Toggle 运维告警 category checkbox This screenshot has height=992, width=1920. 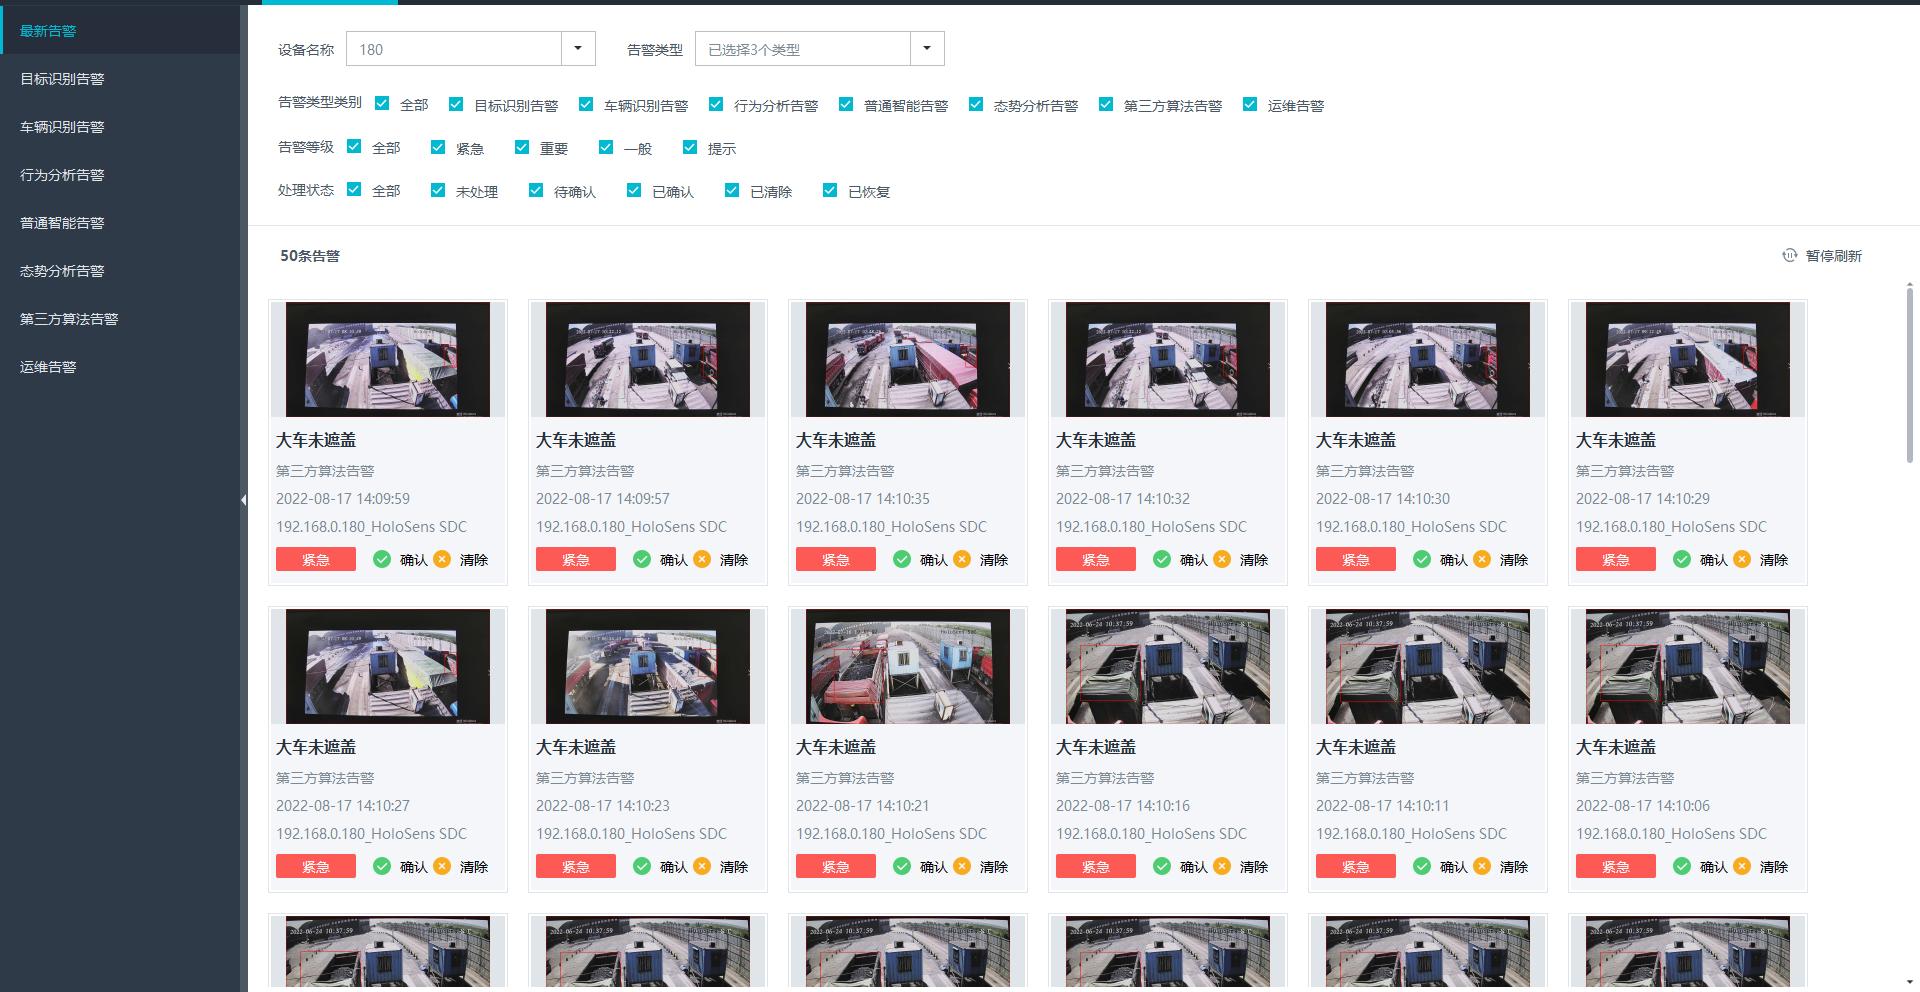click(x=1250, y=104)
